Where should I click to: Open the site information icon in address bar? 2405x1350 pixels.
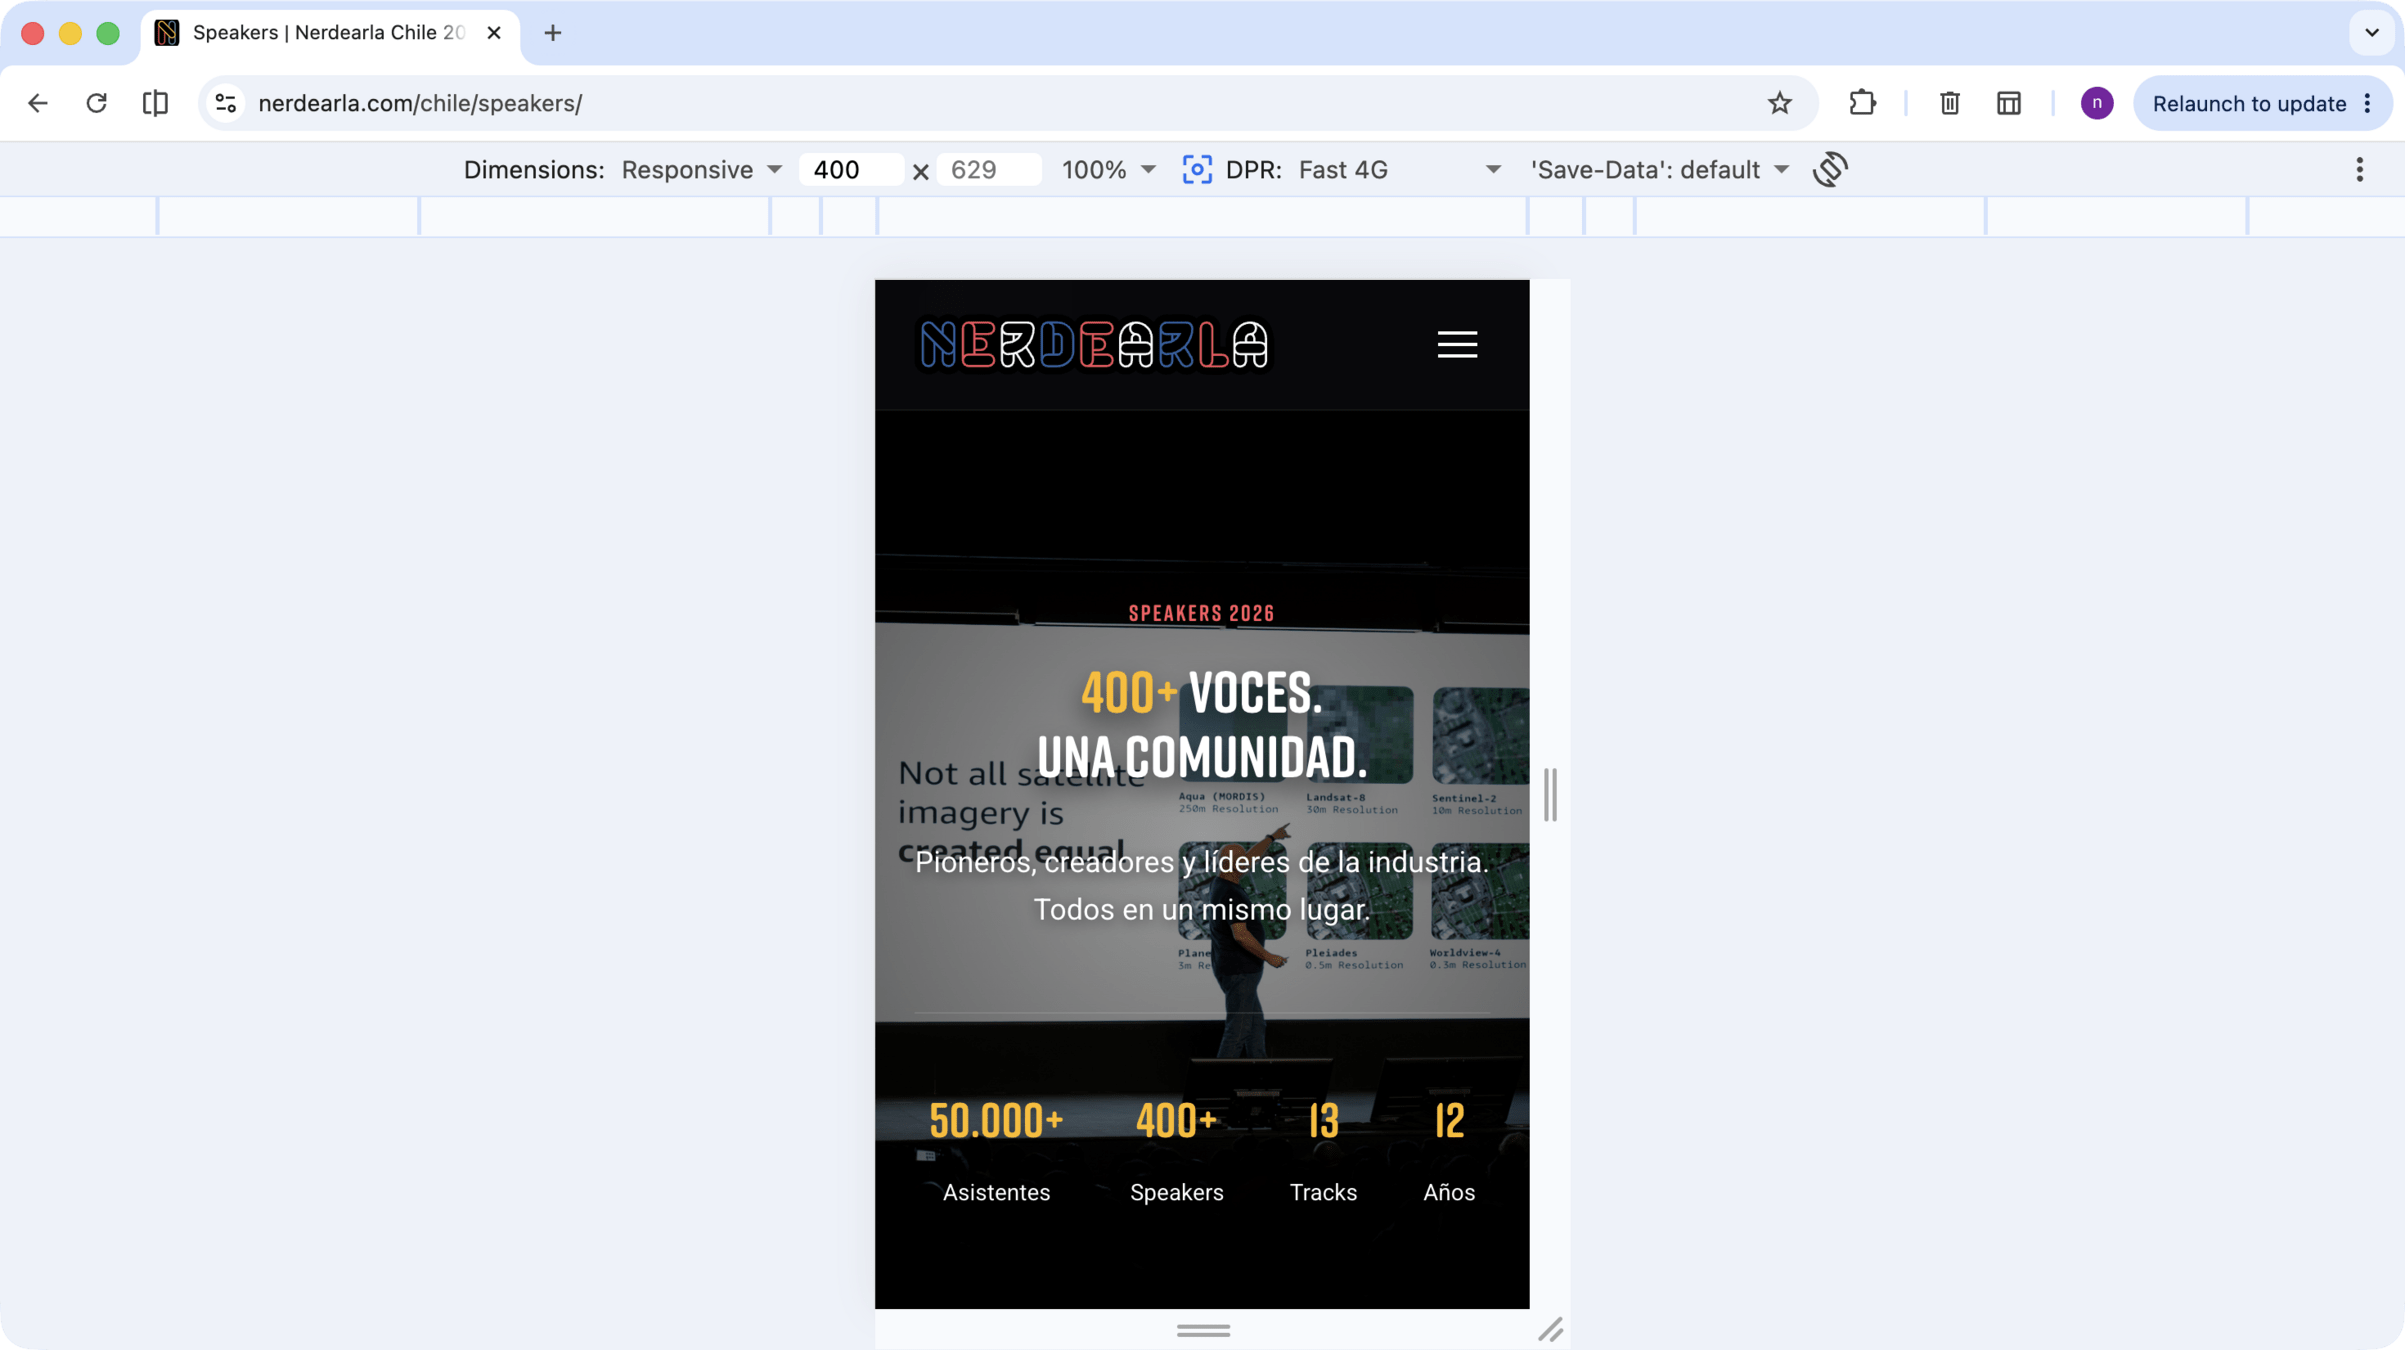point(226,103)
